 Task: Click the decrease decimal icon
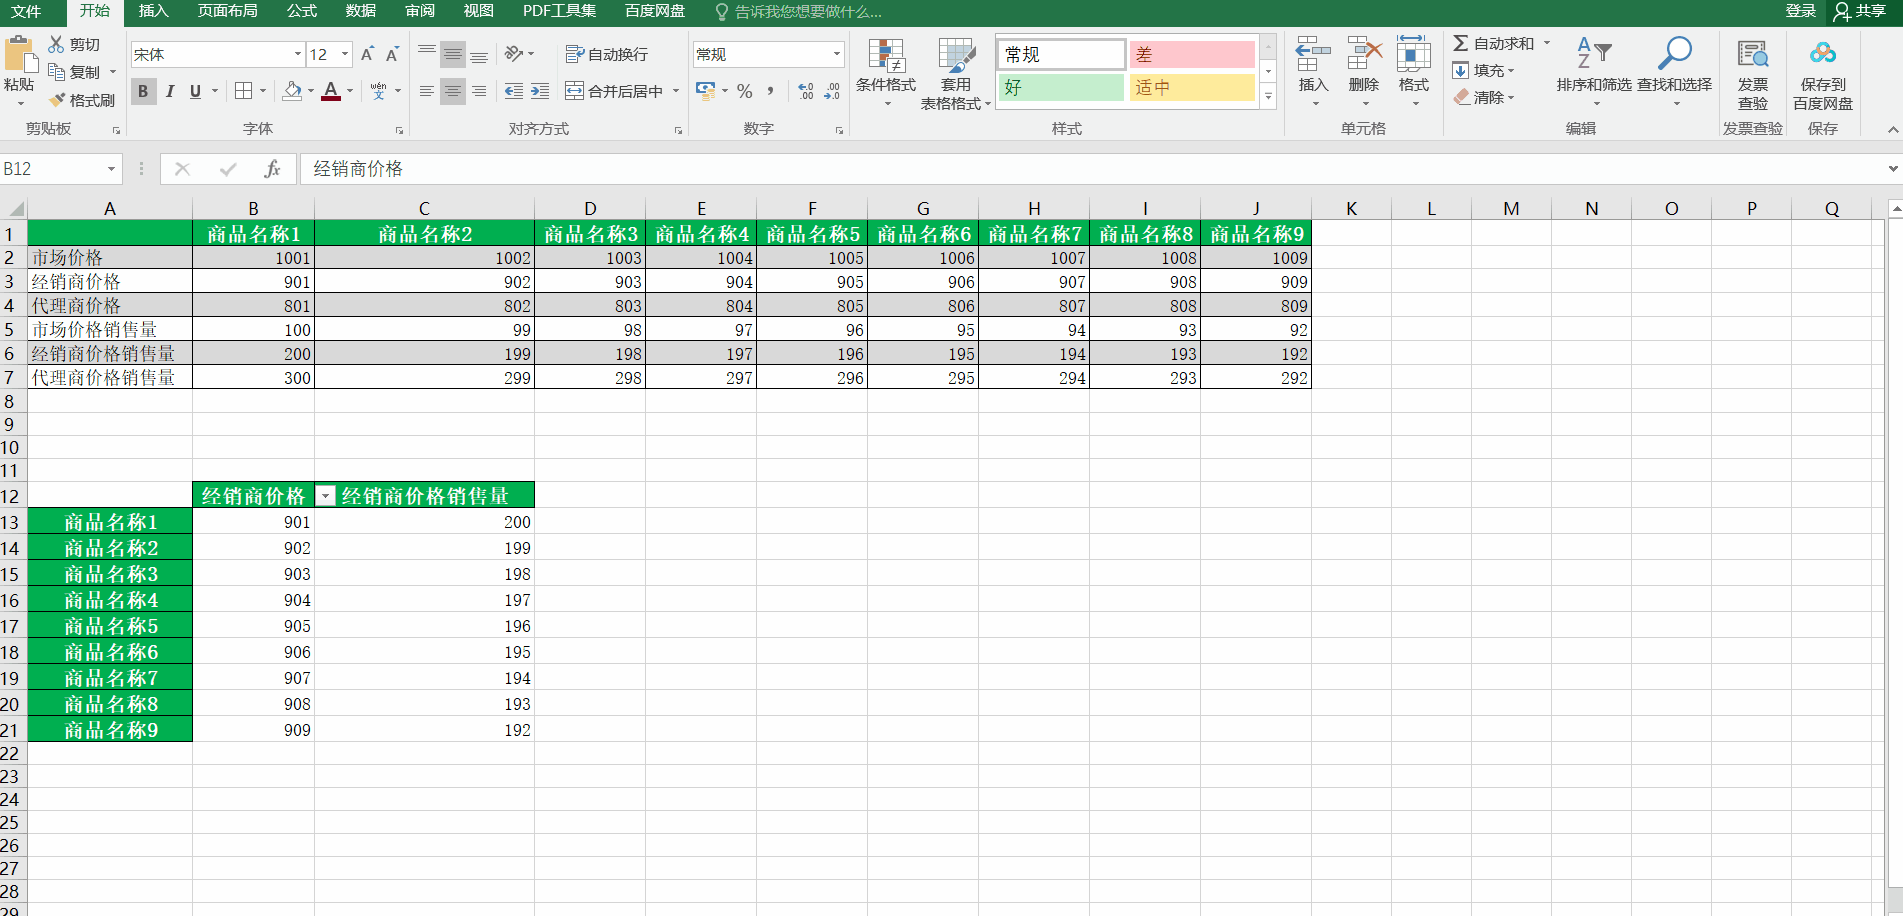click(832, 91)
